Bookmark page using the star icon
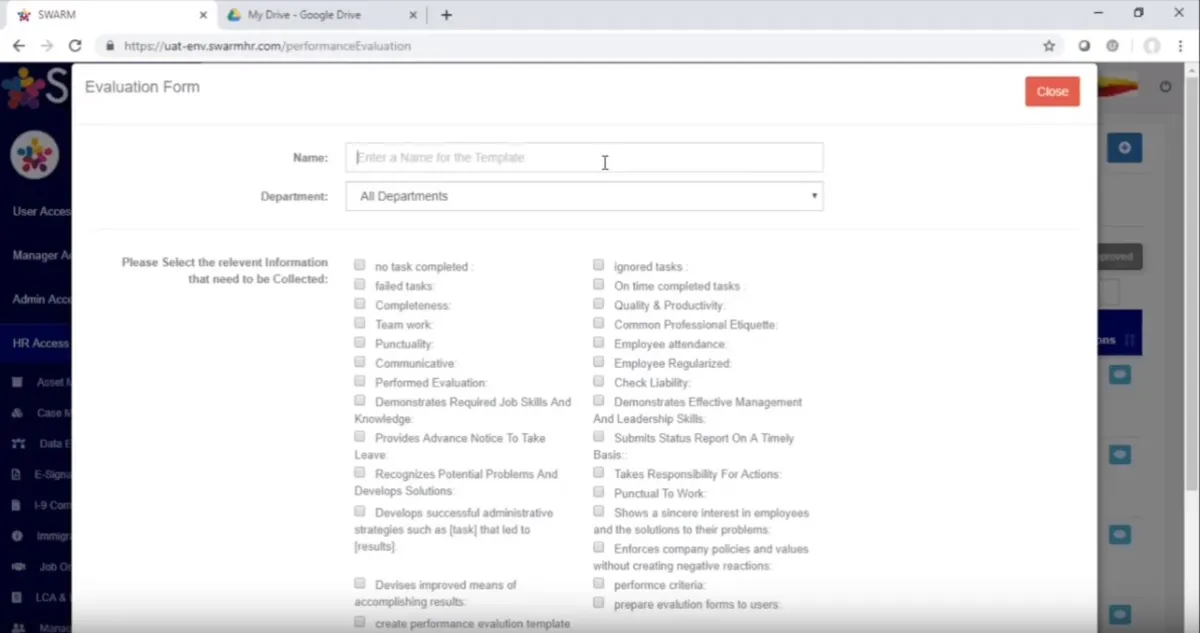The image size is (1200, 633). (x=1049, y=46)
